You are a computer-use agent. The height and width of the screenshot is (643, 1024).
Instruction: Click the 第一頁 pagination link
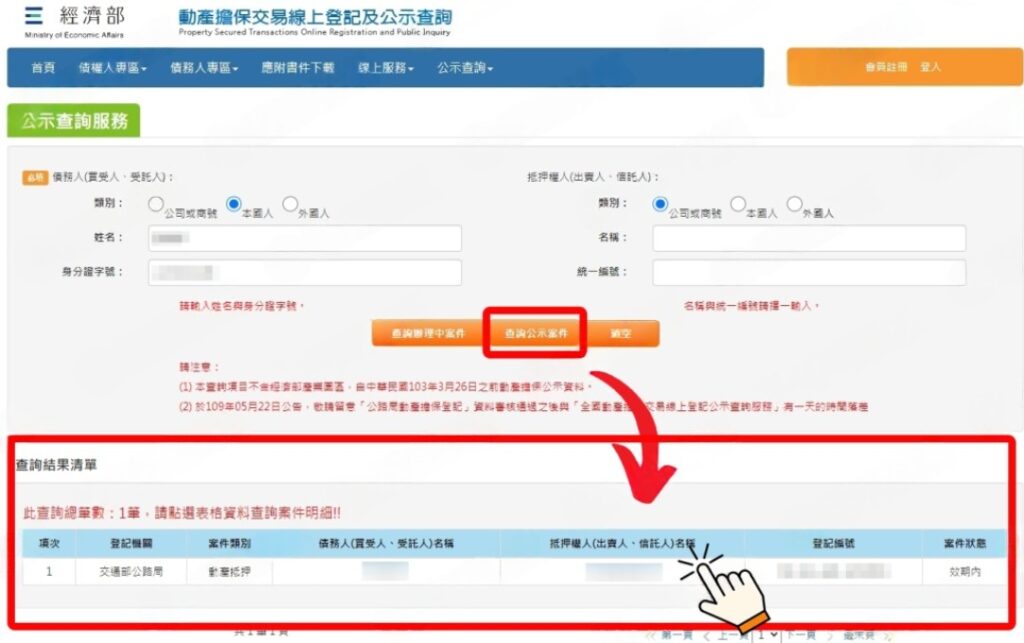pyautogui.click(x=676, y=635)
